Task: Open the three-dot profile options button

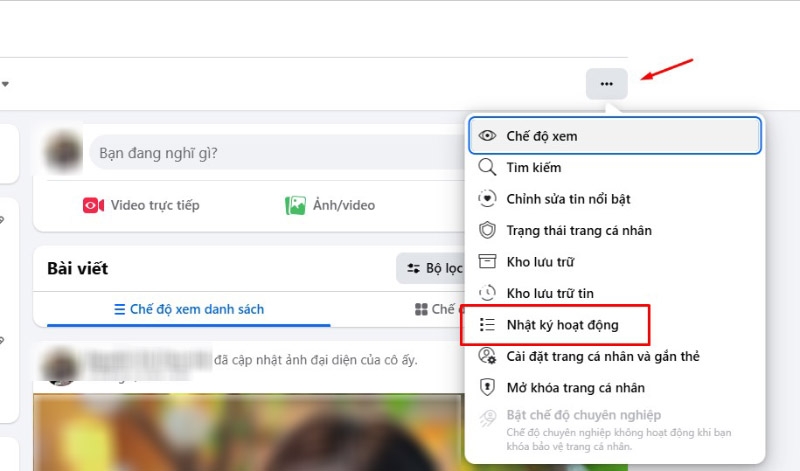Action: click(x=606, y=84)
